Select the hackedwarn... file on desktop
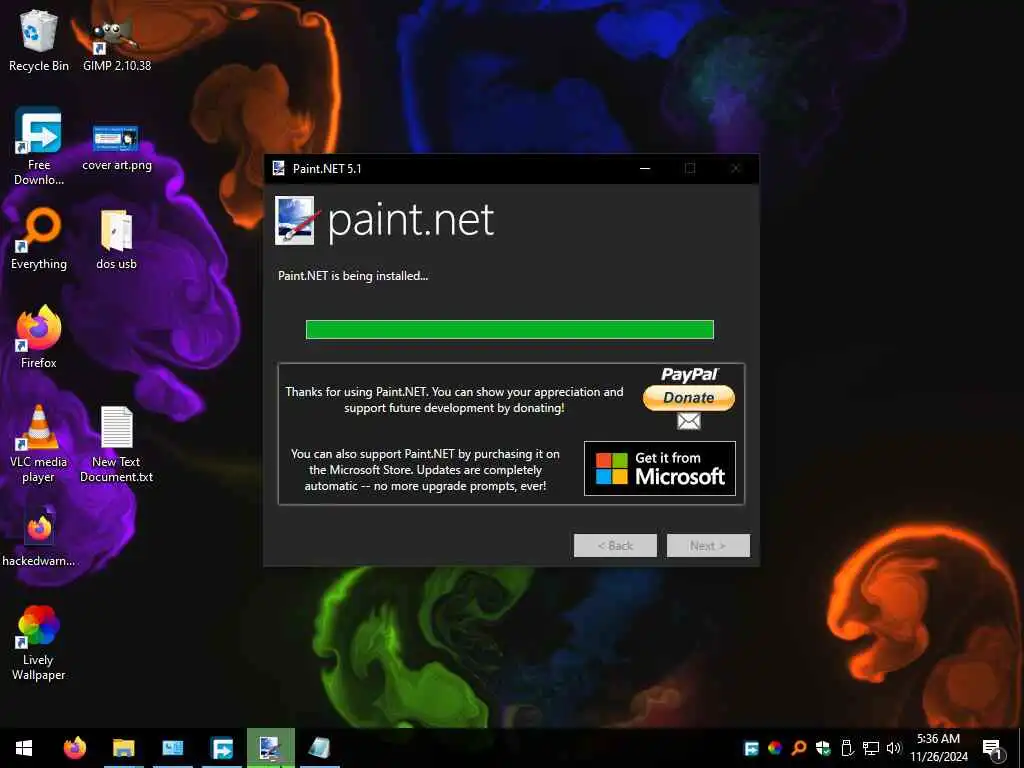This screenshot has width=1024, height=768. coord(39,536)
